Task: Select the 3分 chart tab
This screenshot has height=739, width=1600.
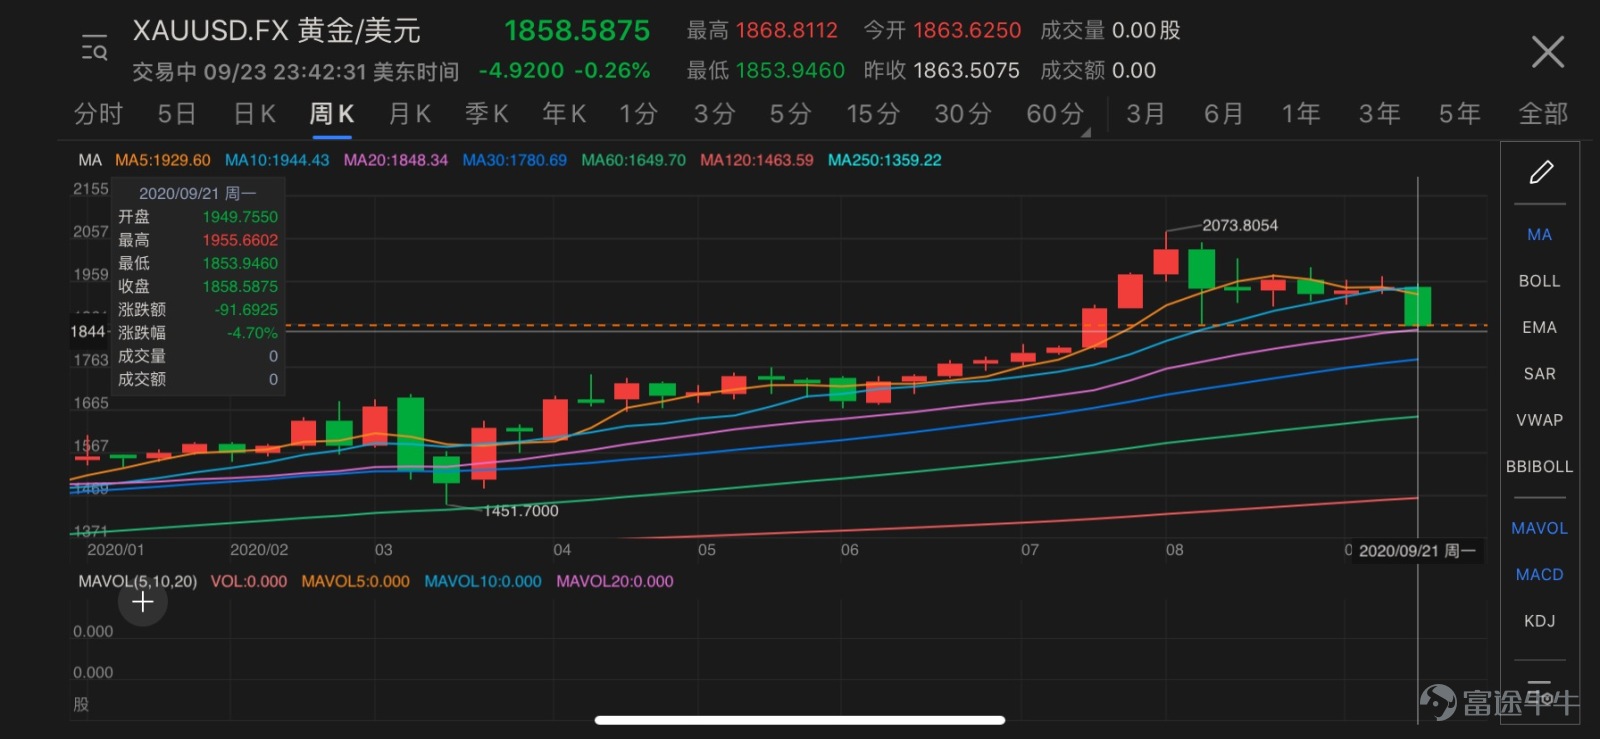Action: (x=715, y=114)
